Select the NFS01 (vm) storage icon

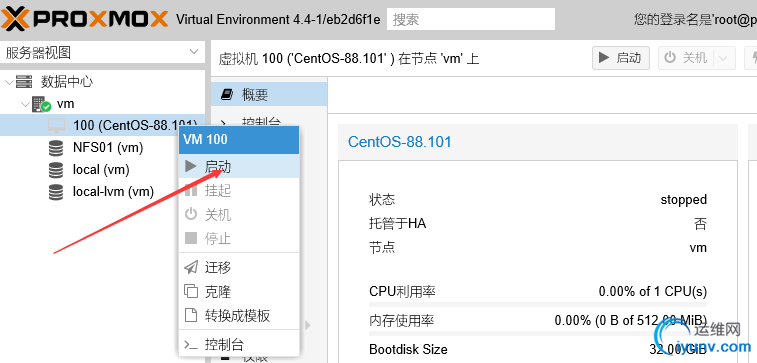56,148
